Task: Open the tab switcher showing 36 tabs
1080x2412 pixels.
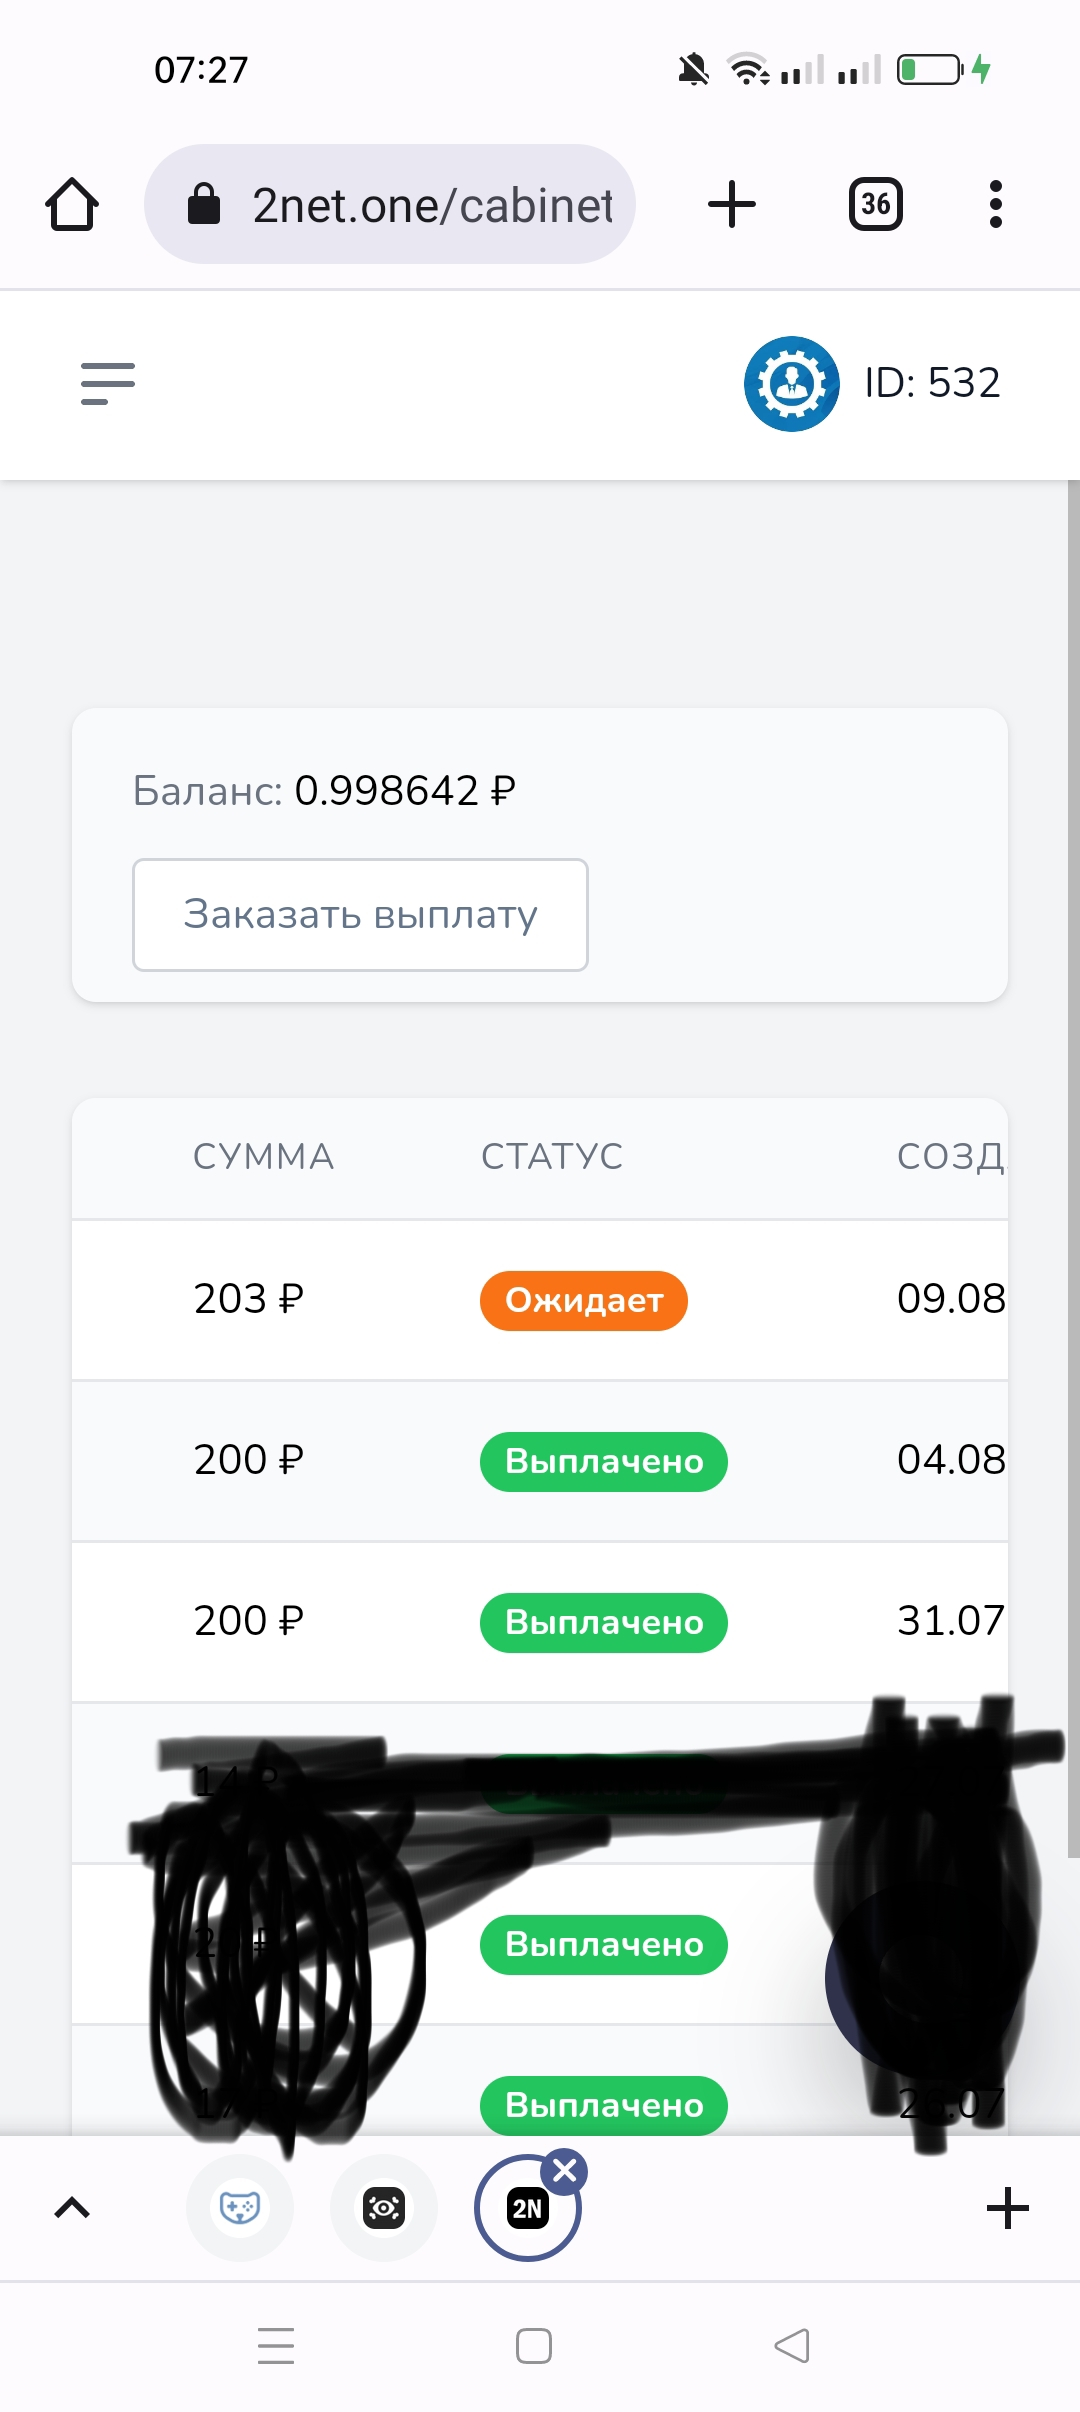Action: tap(876, 204)
